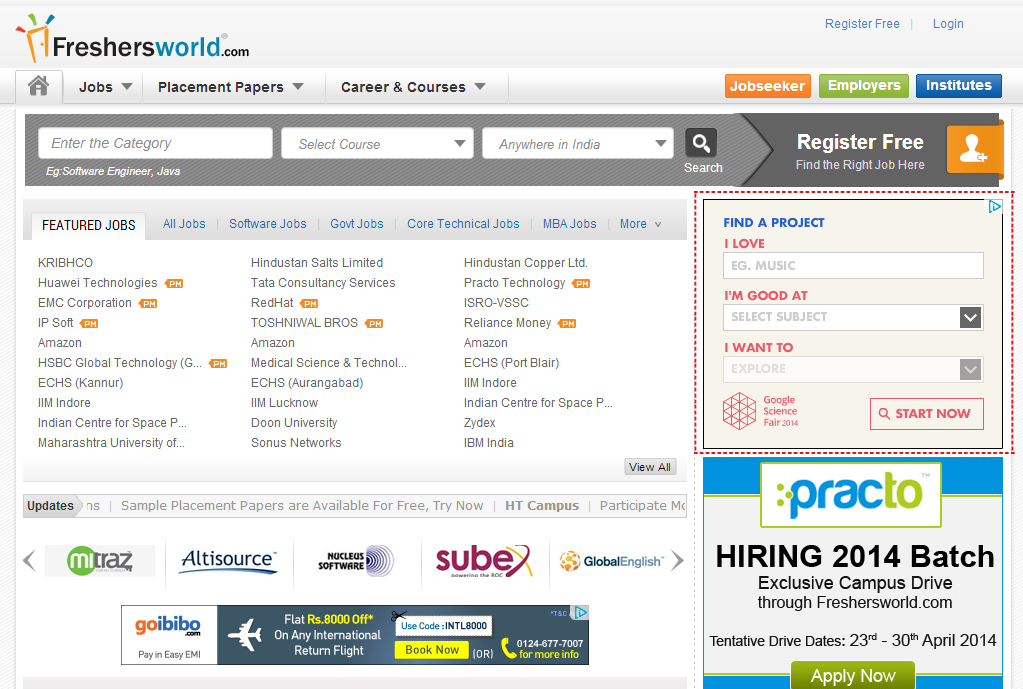Open the Select Course dropdown
The image size is (1023, 689).
point(376,143)
